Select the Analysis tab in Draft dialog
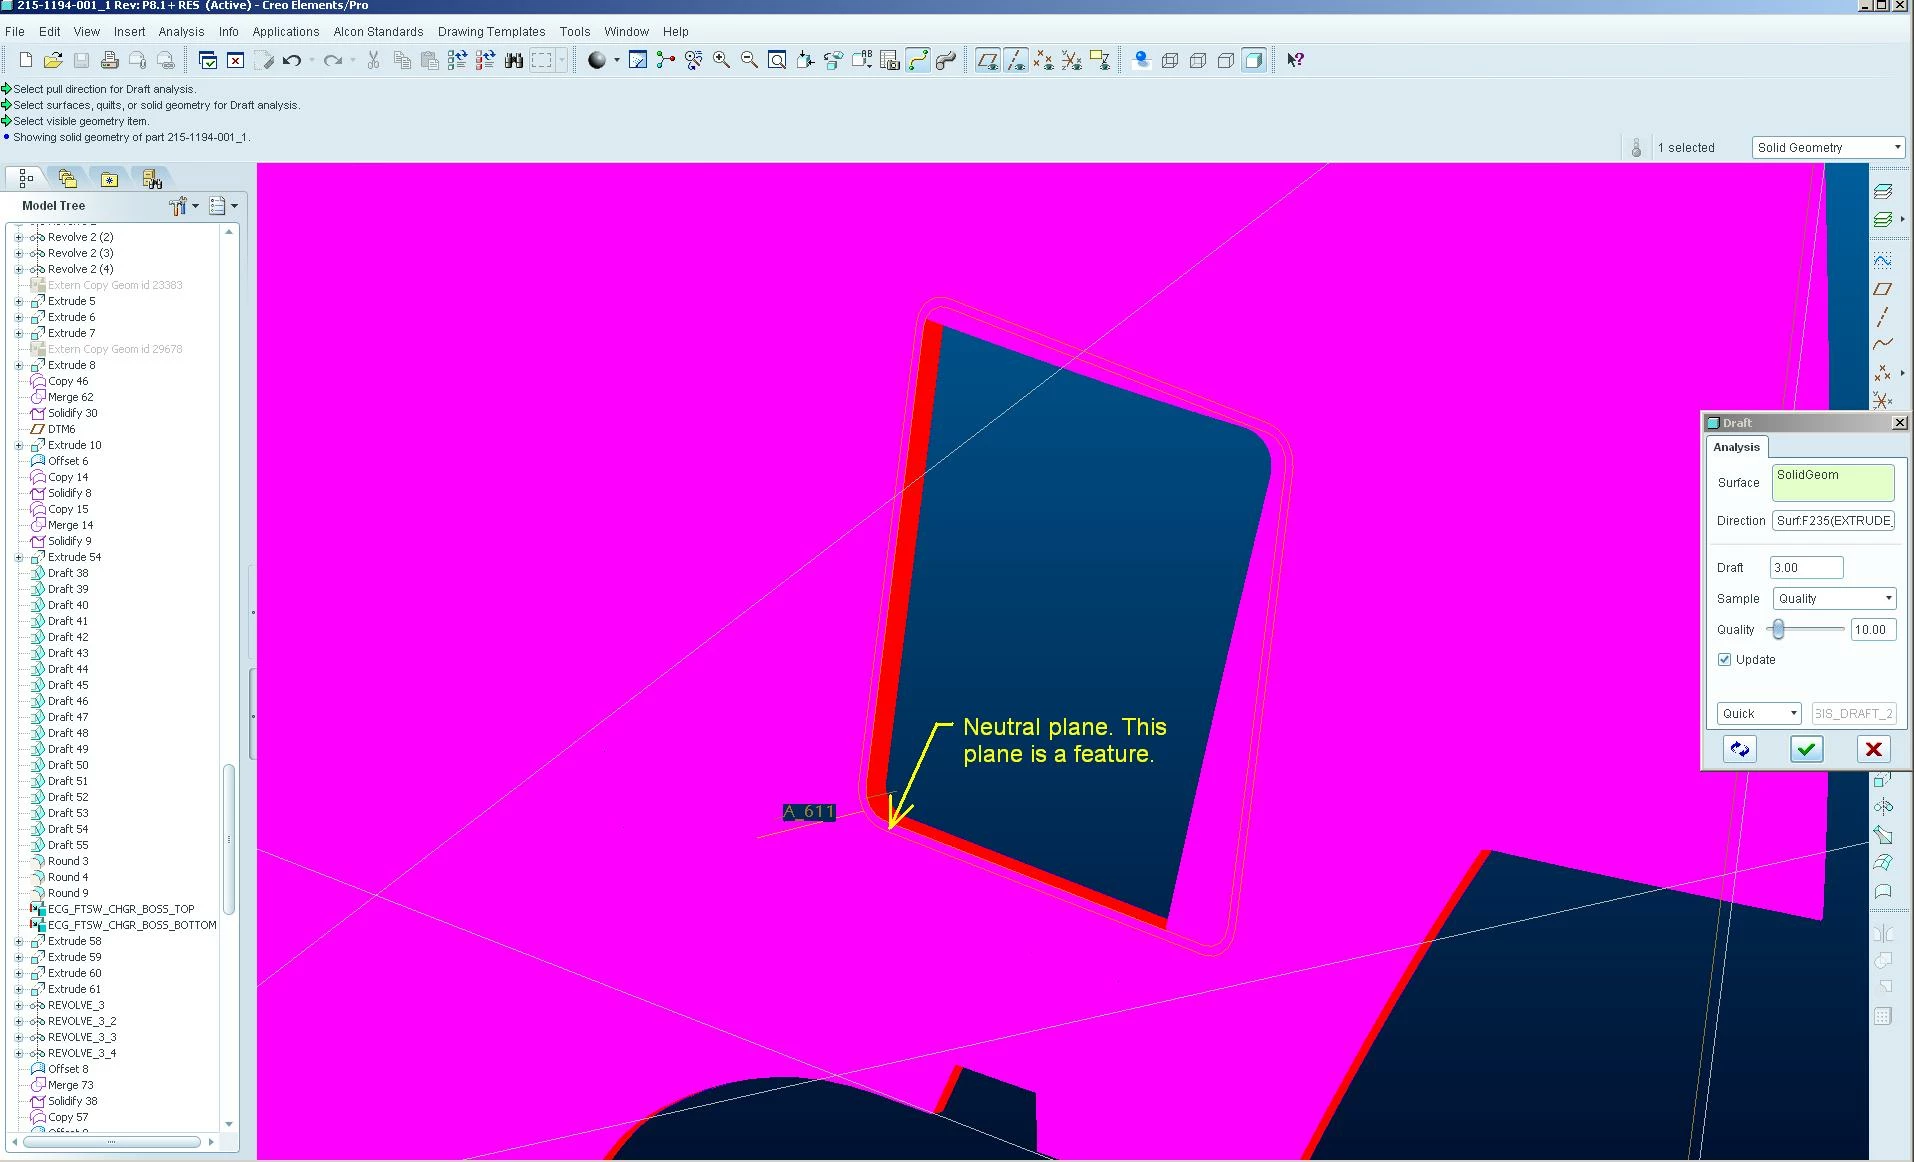This screenshot has width=1914, height=1162. (1736, 447)
